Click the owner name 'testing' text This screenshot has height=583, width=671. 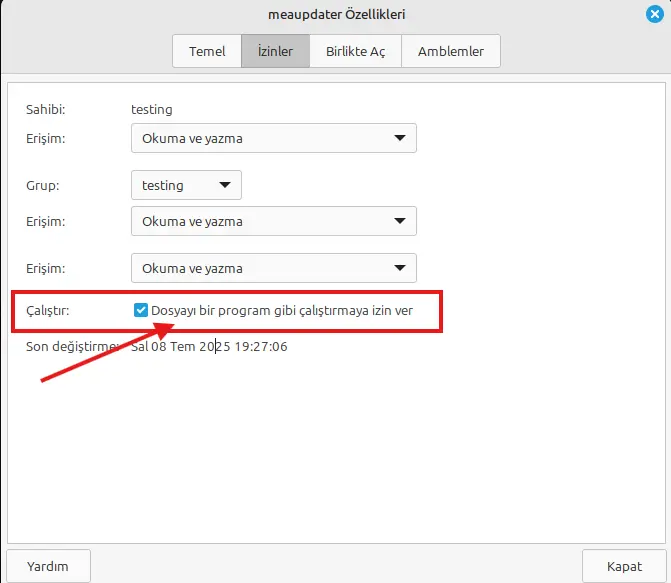pos(152,110)
